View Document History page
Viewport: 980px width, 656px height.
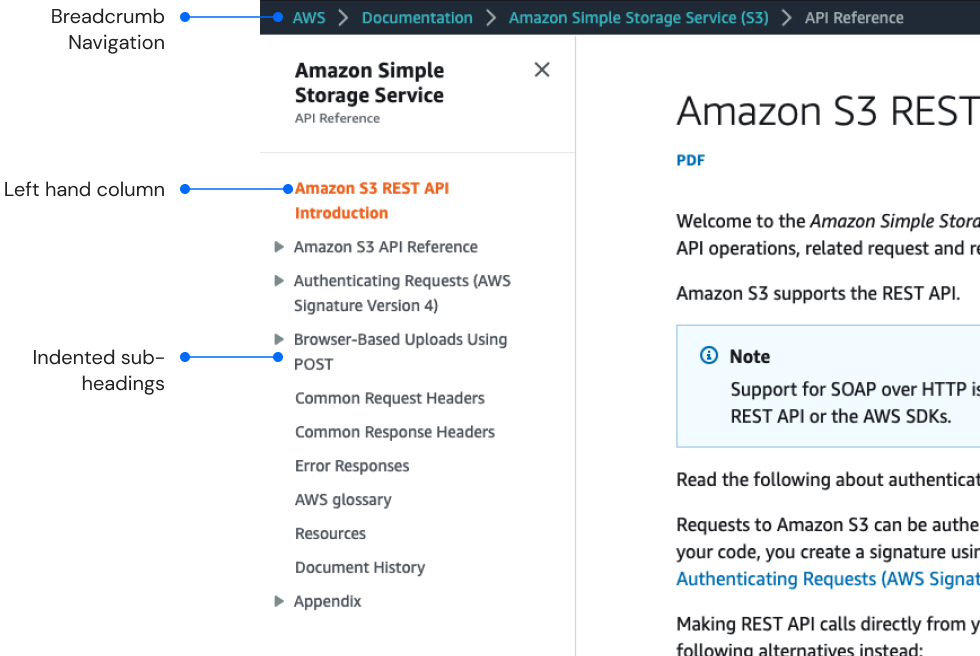point(360,568)
